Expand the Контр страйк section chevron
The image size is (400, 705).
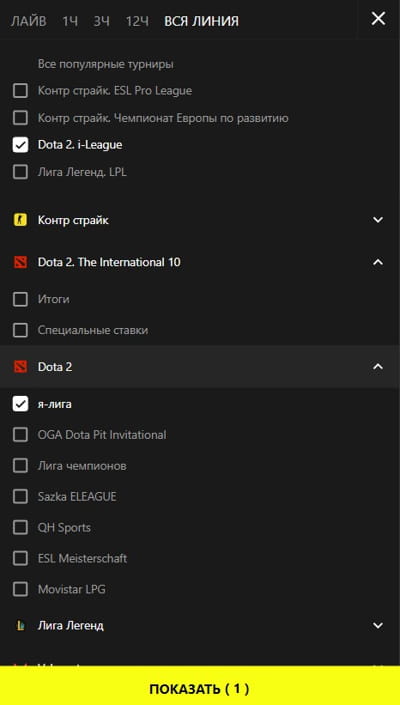point(378,220)
